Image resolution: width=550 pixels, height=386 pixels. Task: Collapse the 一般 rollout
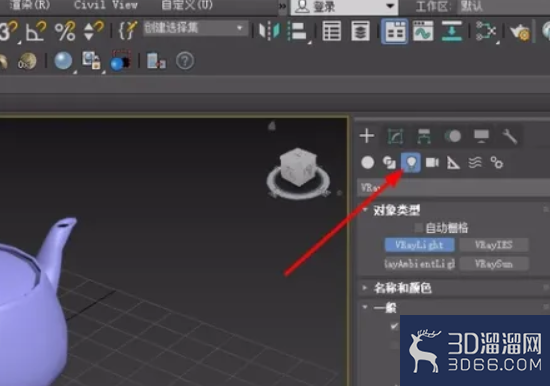pos(385,308)
